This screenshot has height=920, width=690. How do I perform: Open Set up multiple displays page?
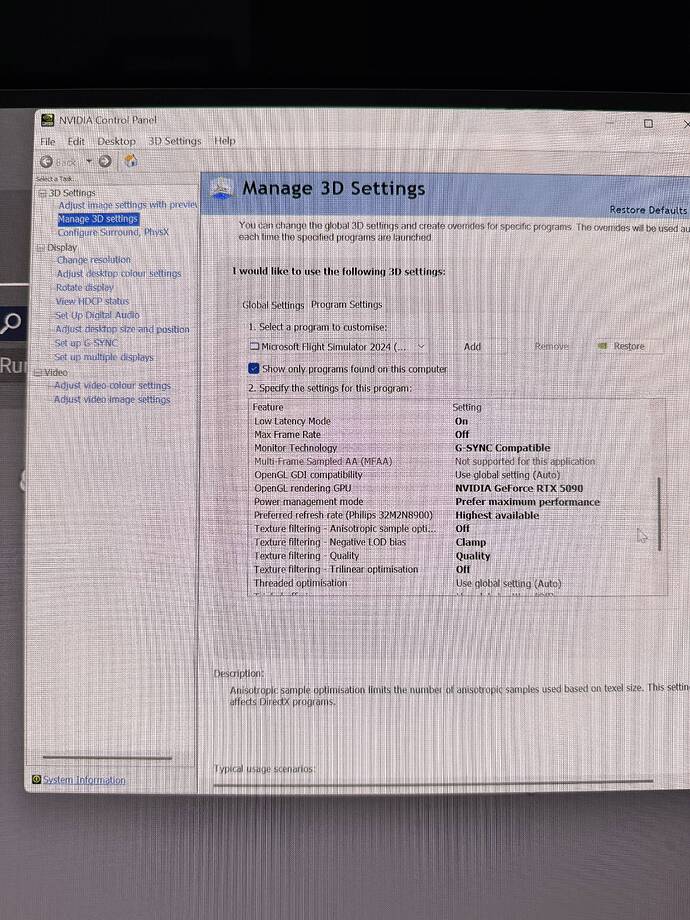pos(103,357)
